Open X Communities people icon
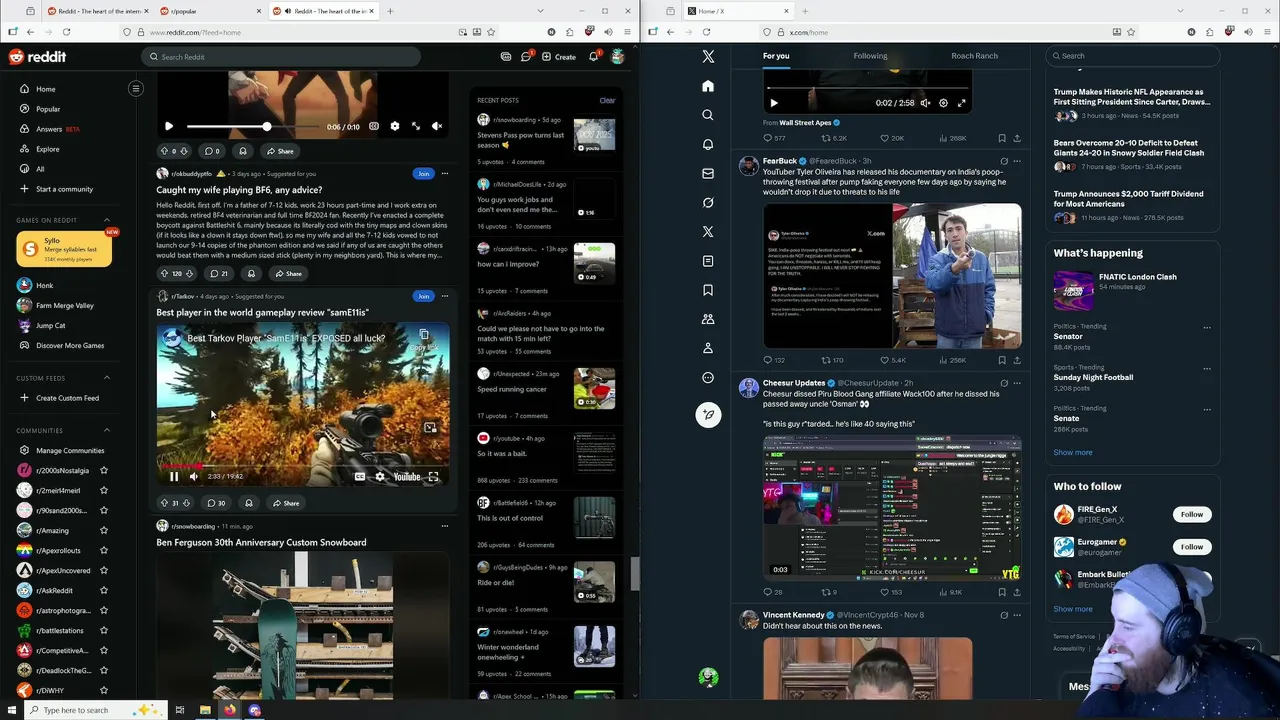This screenshot has height=720, width=1280. pos(708,319)
